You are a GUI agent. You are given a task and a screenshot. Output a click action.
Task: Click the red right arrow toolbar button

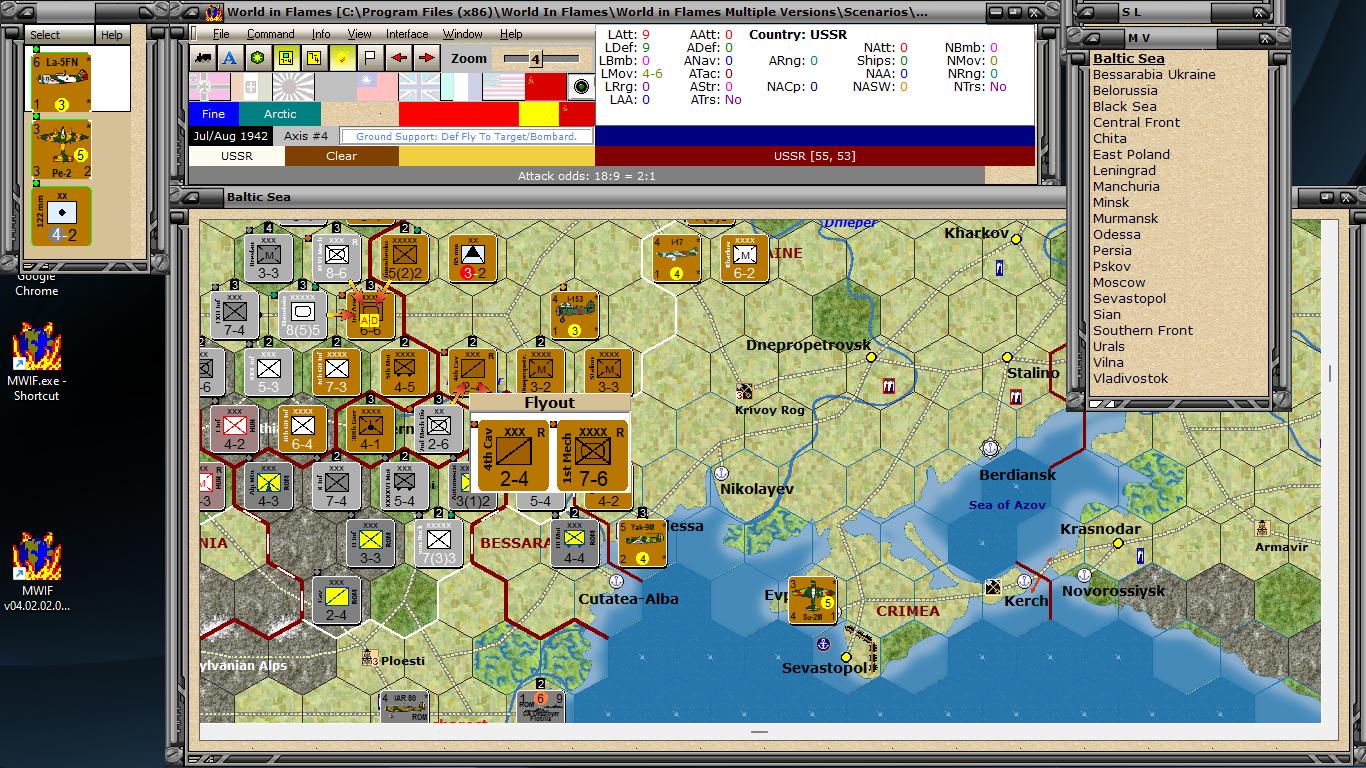426,58
